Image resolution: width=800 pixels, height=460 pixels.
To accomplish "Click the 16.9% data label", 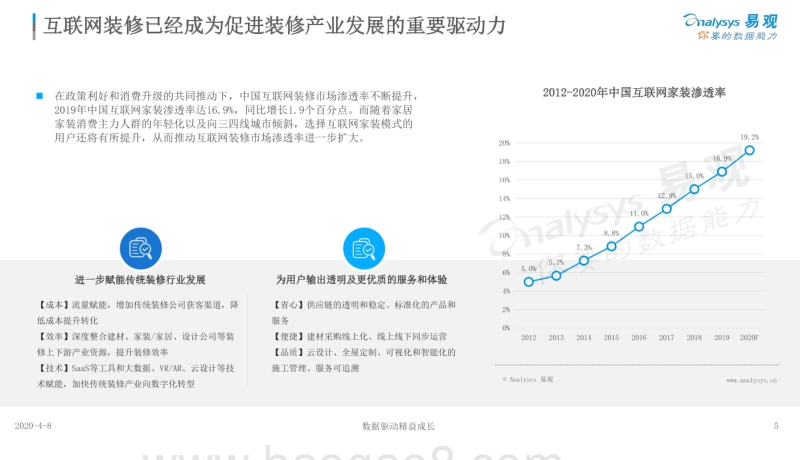I will point(722,159).
